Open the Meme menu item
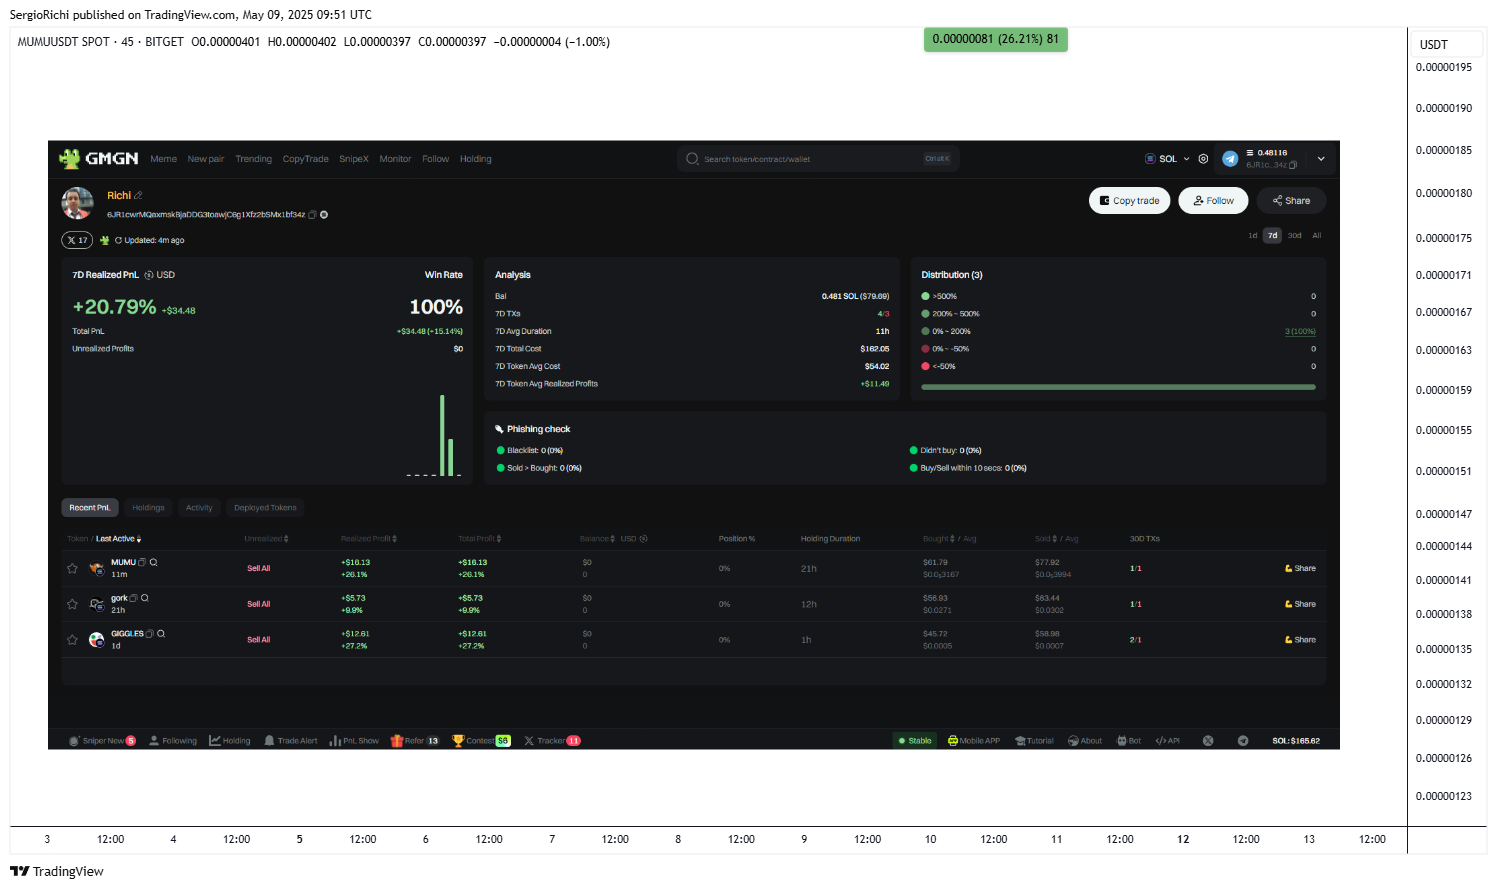This screenshot has width=1497, height=889. tap(164, 159)
